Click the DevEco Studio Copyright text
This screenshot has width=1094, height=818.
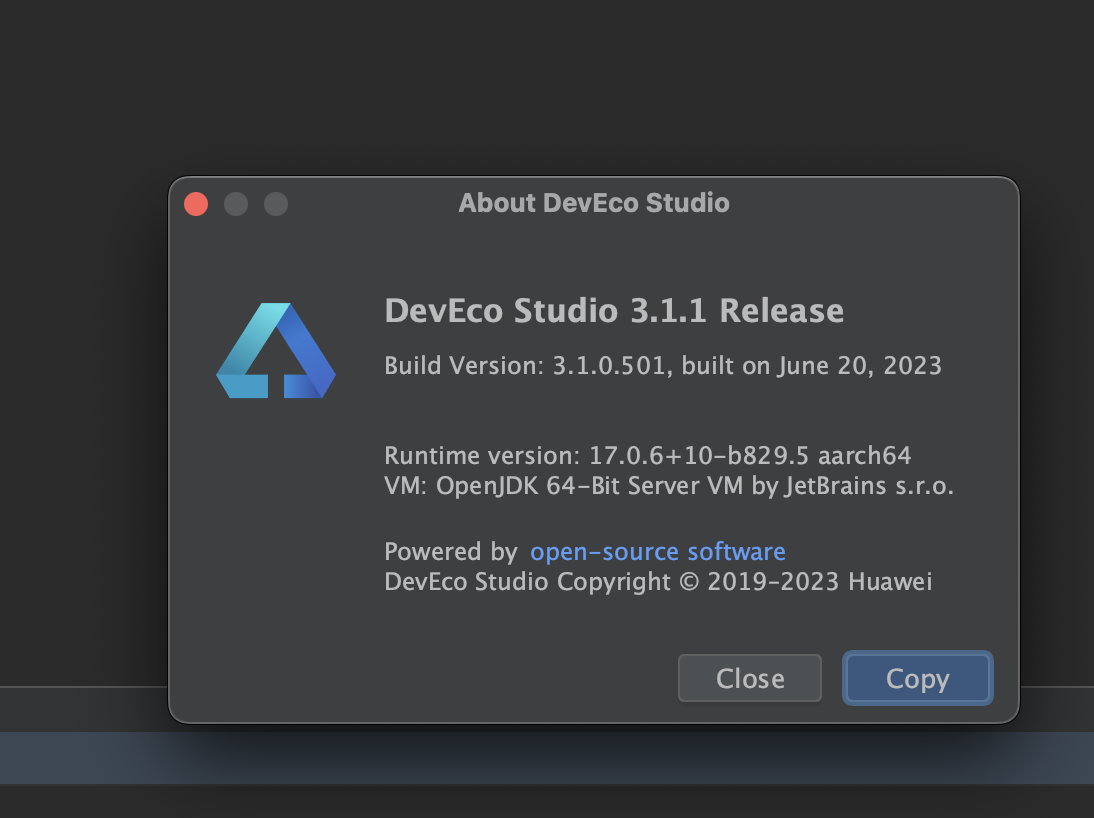[x=527, y=582]
